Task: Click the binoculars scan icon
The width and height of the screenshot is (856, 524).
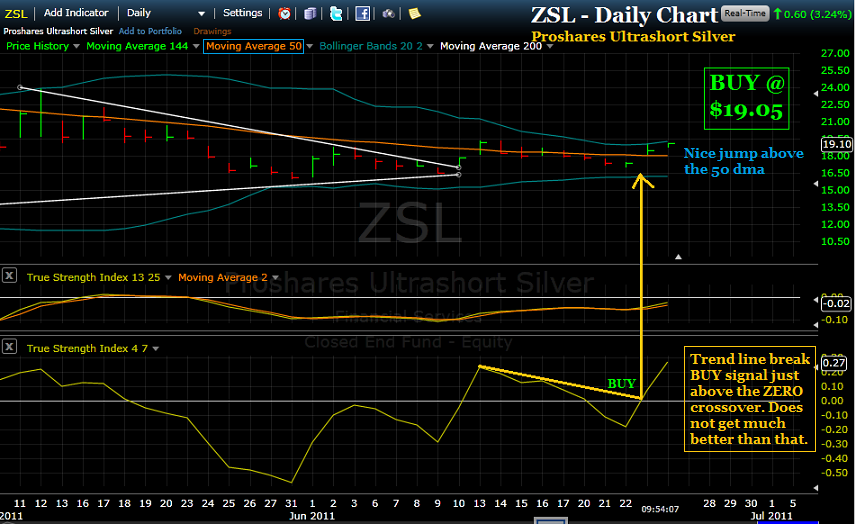Action: click(388, 13)
